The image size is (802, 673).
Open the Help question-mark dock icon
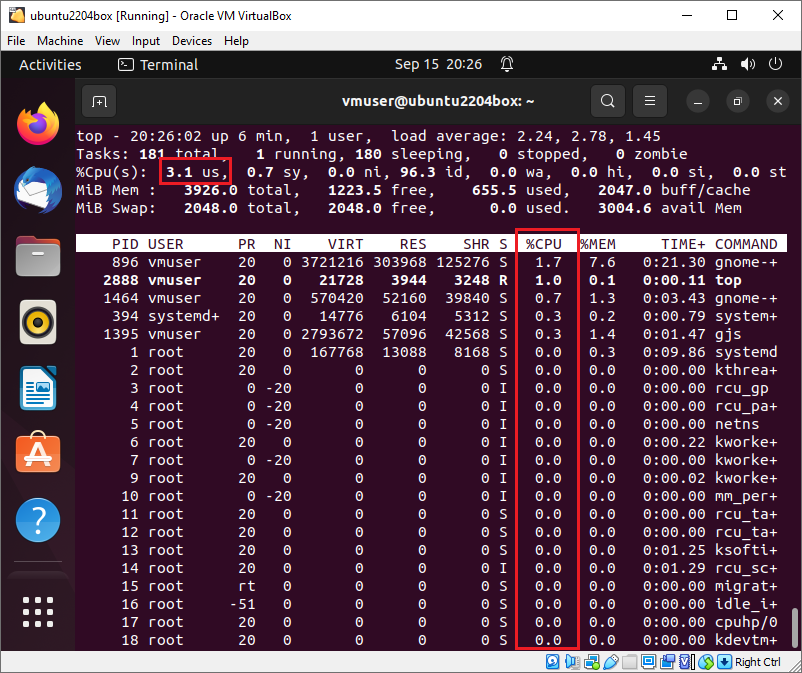(x=38, y=520)
